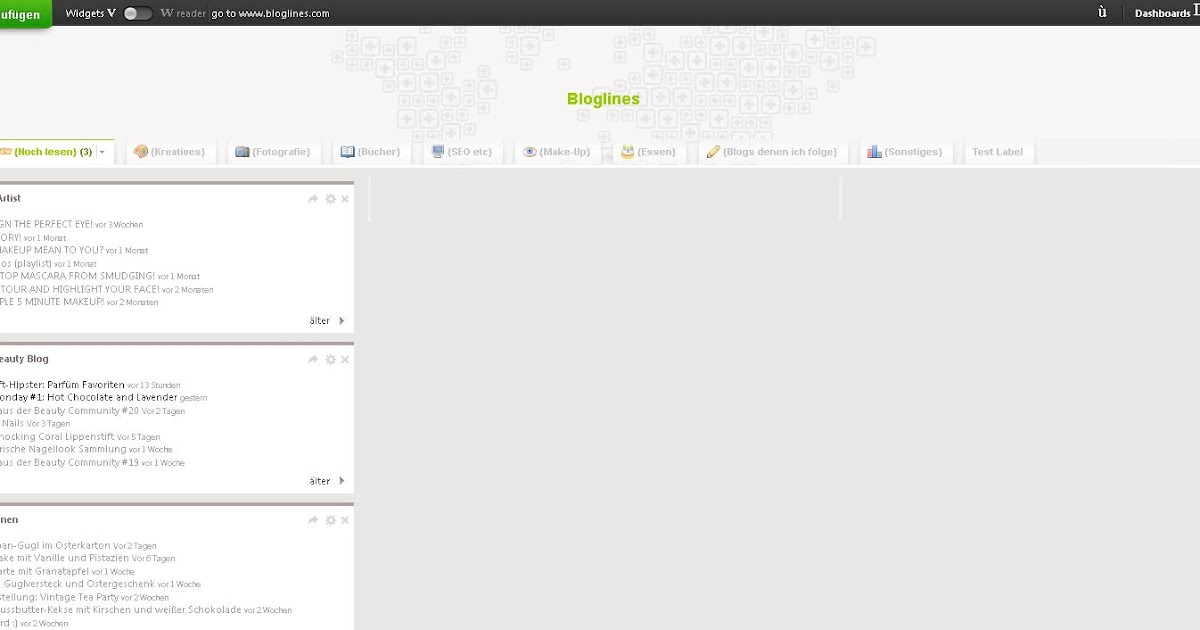
Task: Open the 'Vintage Tea Party' post
Action: pos(59,597)
